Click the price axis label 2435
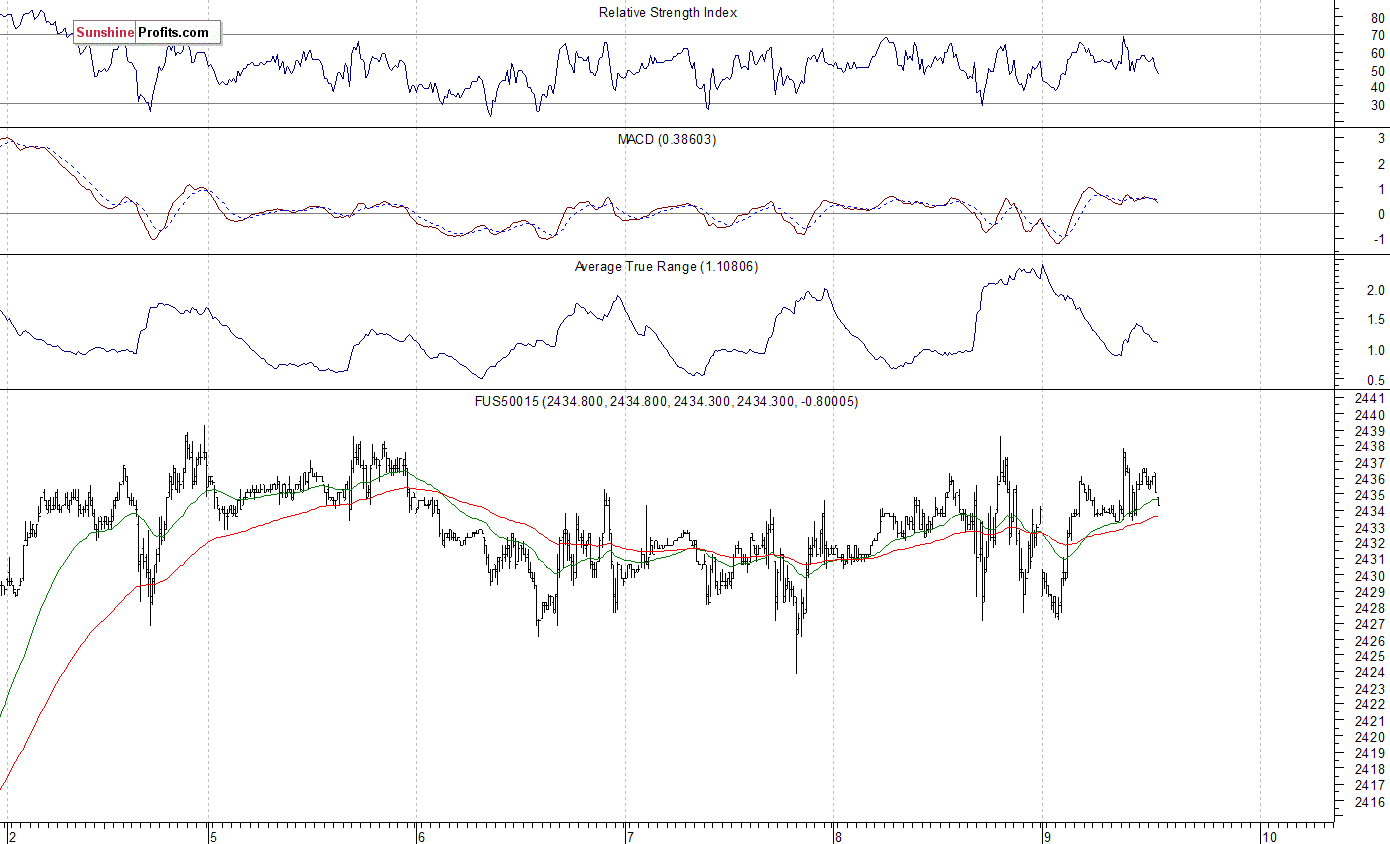Image resolution: width=1390 pixels, height=844 pixels. [x=1370, y=496]
